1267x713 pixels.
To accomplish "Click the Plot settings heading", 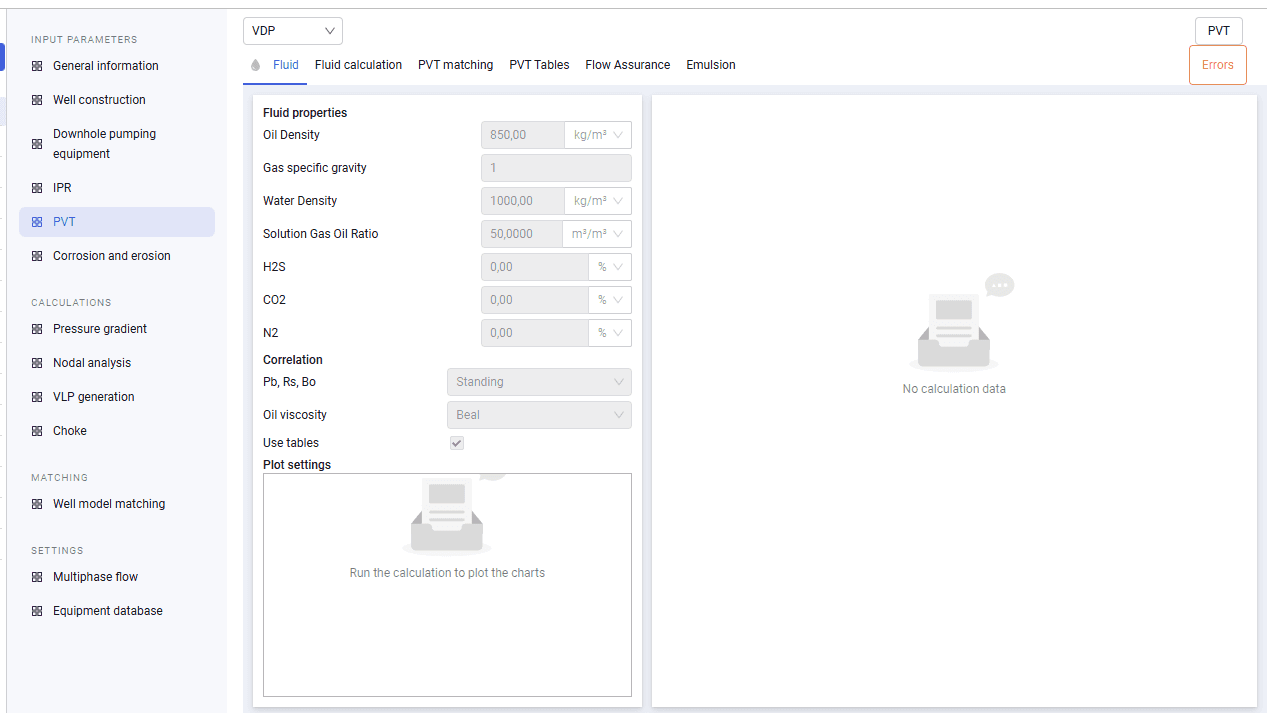I will (297, 465).
